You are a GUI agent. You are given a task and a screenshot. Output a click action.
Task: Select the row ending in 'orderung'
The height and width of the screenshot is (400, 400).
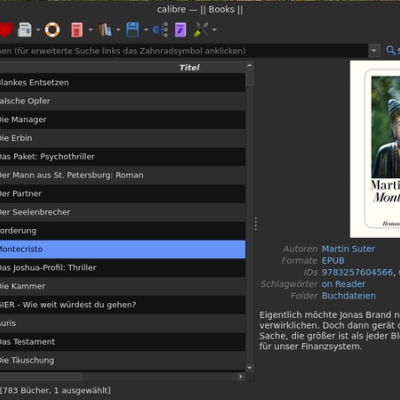[123, 231]
